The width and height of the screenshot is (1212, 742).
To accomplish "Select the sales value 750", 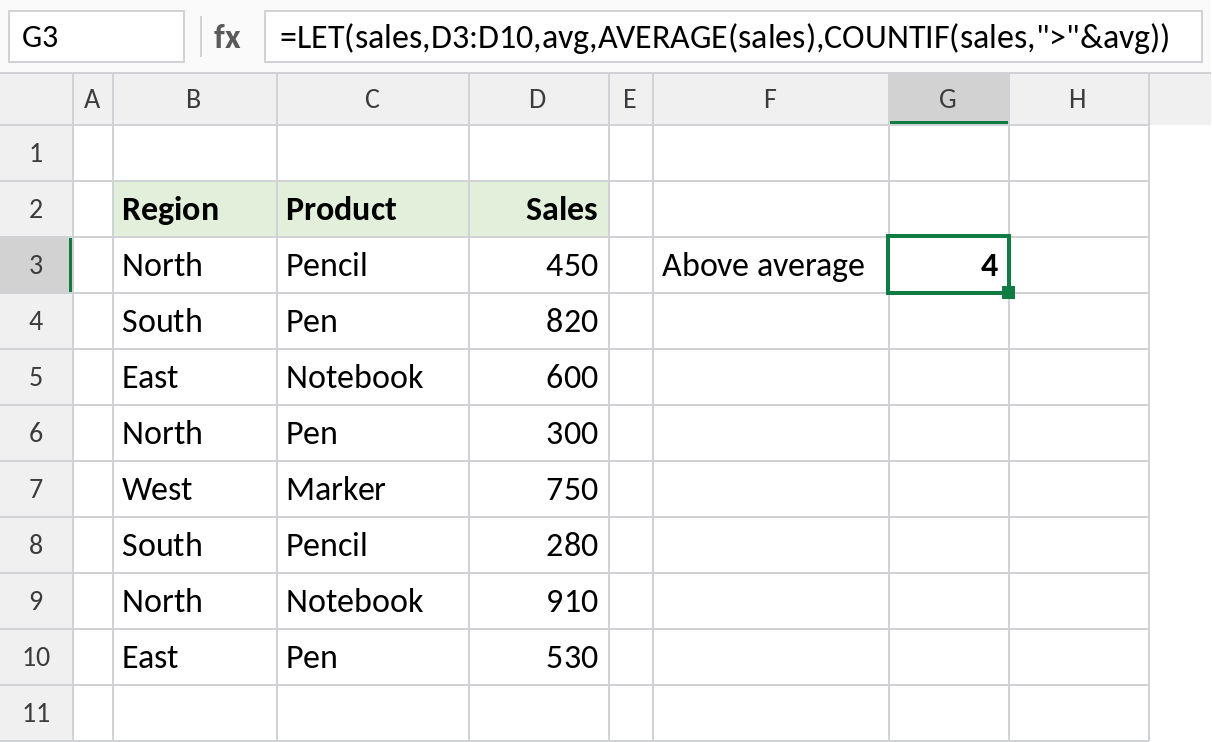I will (539, 489).
